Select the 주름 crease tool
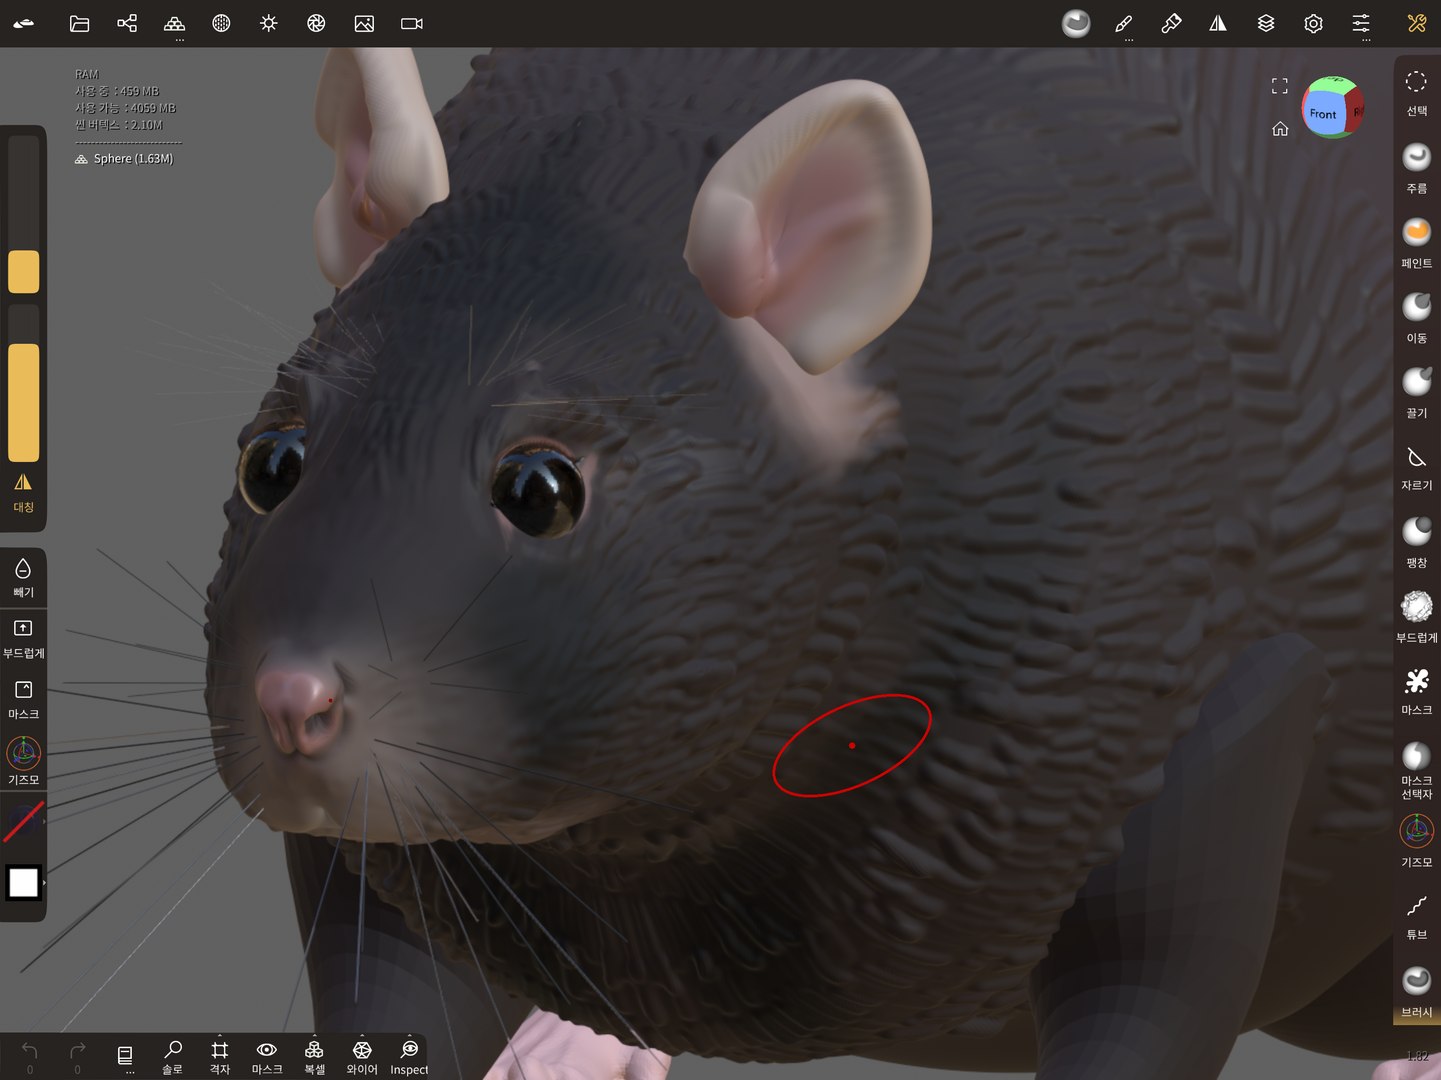Viewport: 1441px width, 1080px height. tap(1417, 168)
